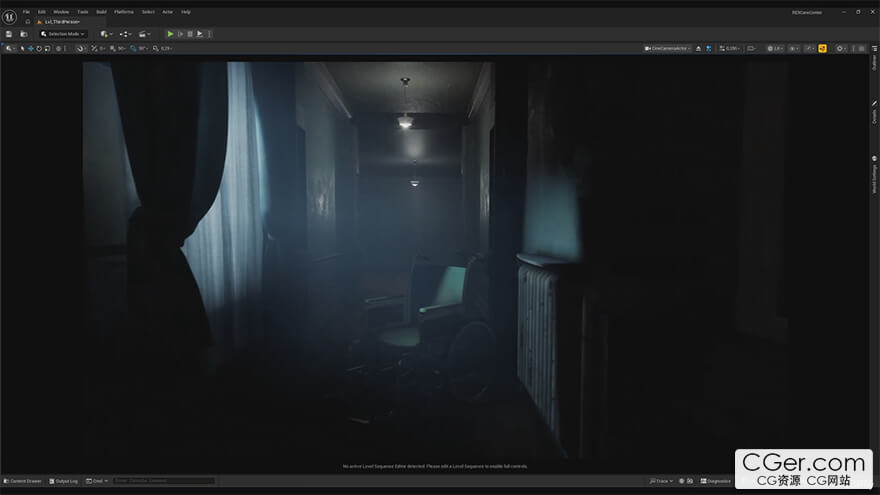
Task: Open the CineCameraActor viewport dropdown
Action: [667, 48]
